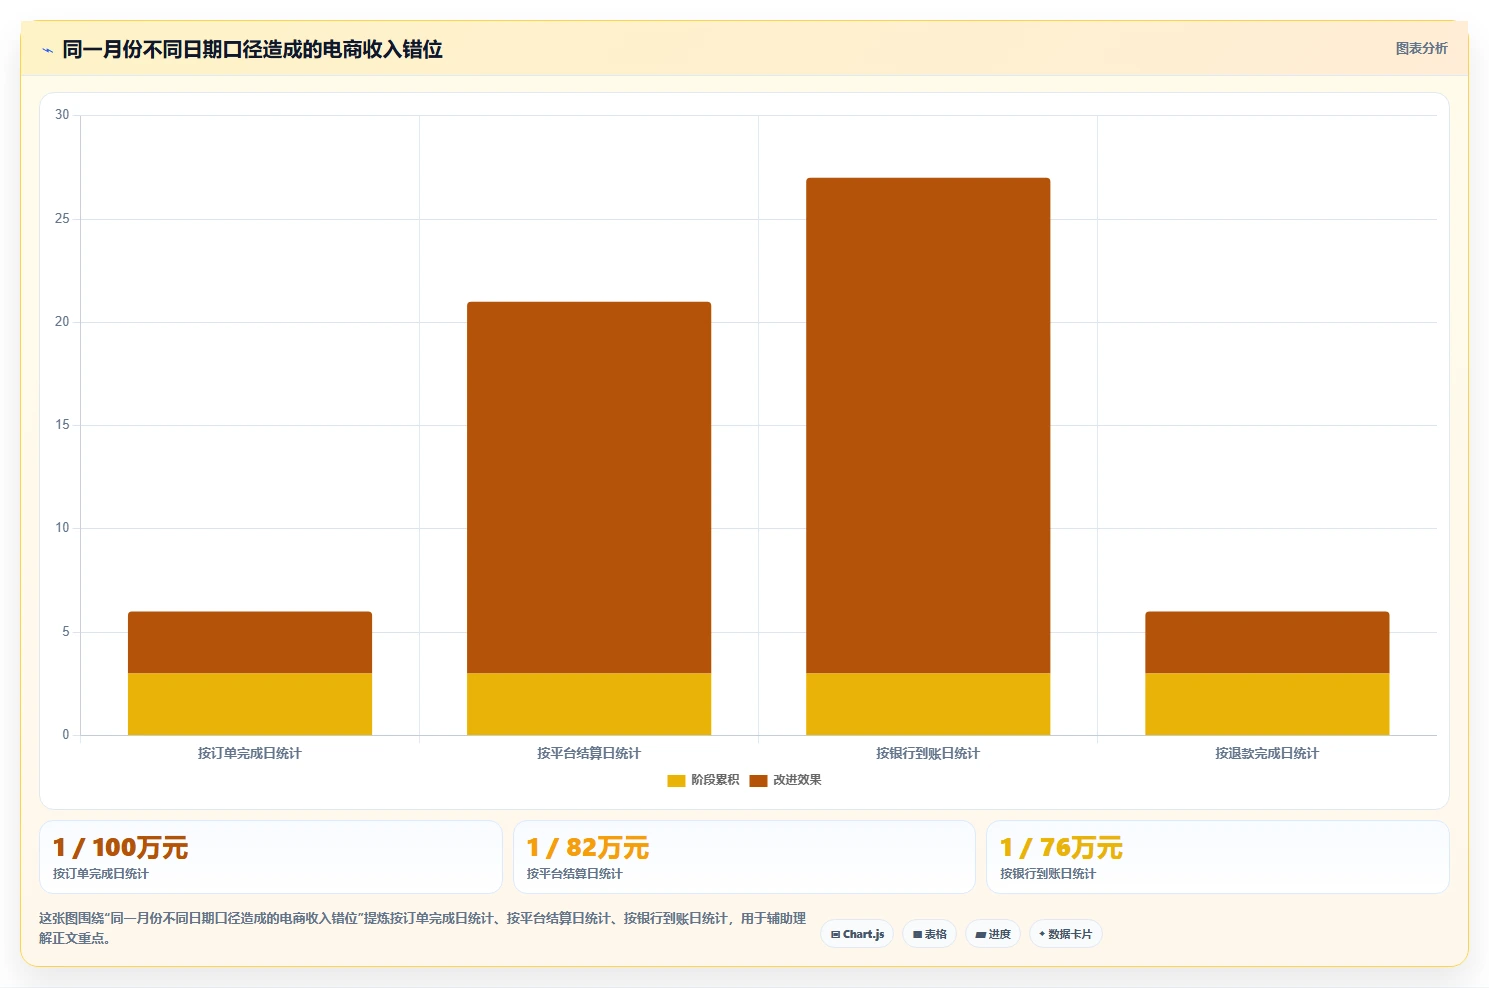Click the 数据卡片 tag
Screen dimensions: 1489x988
1065,934
